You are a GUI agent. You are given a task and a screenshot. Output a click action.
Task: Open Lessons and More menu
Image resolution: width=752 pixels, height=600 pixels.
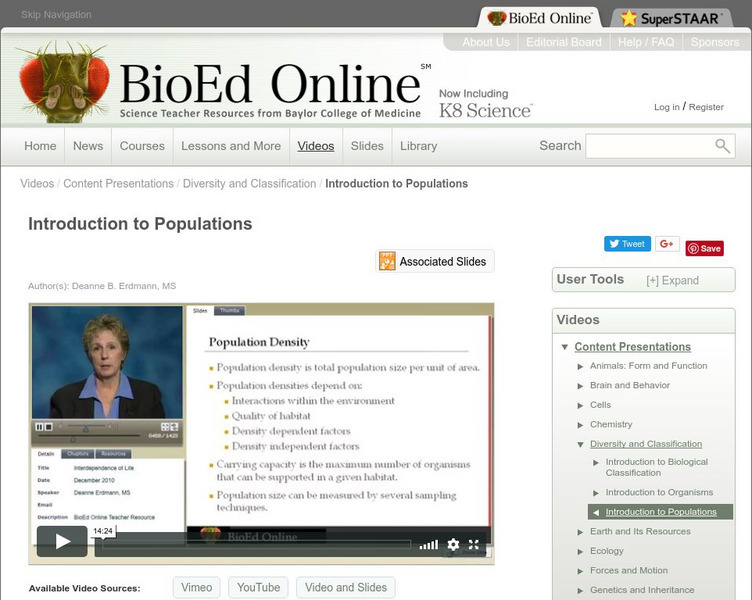(231, 146)
